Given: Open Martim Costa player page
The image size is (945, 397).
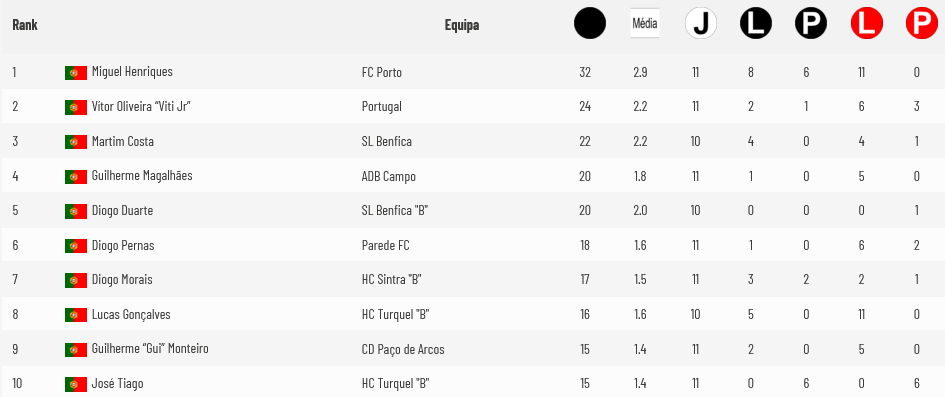Looking at the screenshot, I should coord(122,142).
